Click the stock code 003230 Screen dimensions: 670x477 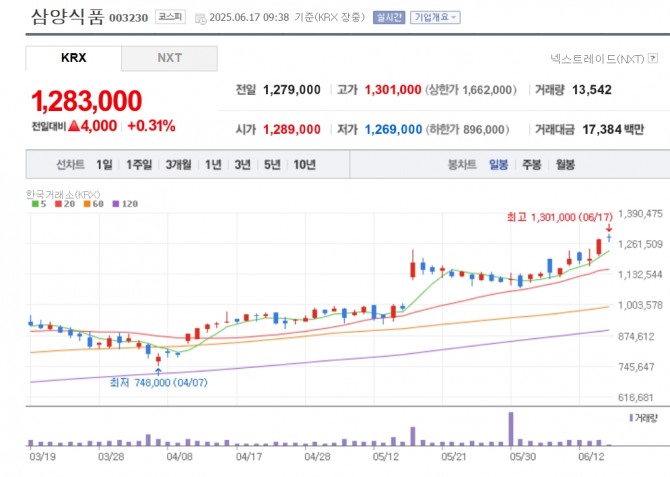tap(129, 18)
